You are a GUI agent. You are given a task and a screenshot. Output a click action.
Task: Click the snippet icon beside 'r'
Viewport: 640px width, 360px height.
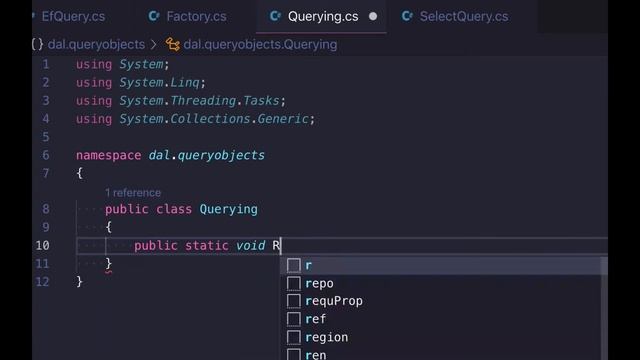(293, 265)
